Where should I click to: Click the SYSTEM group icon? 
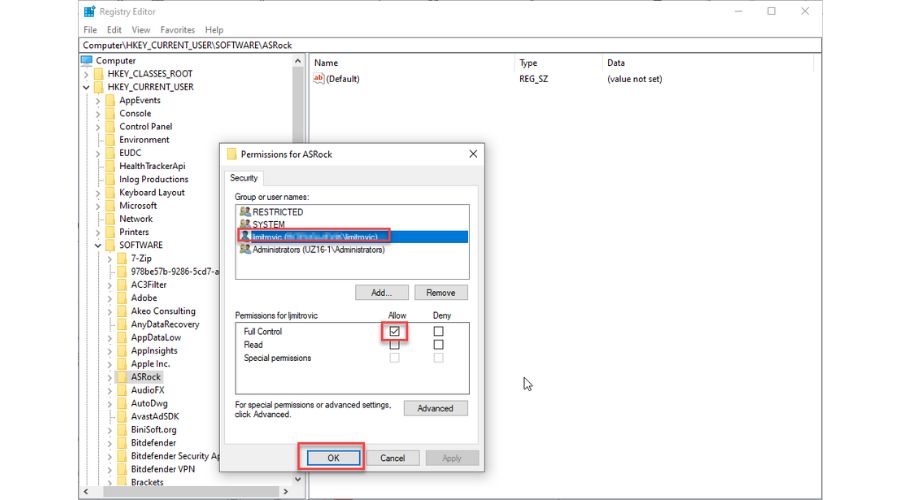pyautogui.click(x=245, y=224)
